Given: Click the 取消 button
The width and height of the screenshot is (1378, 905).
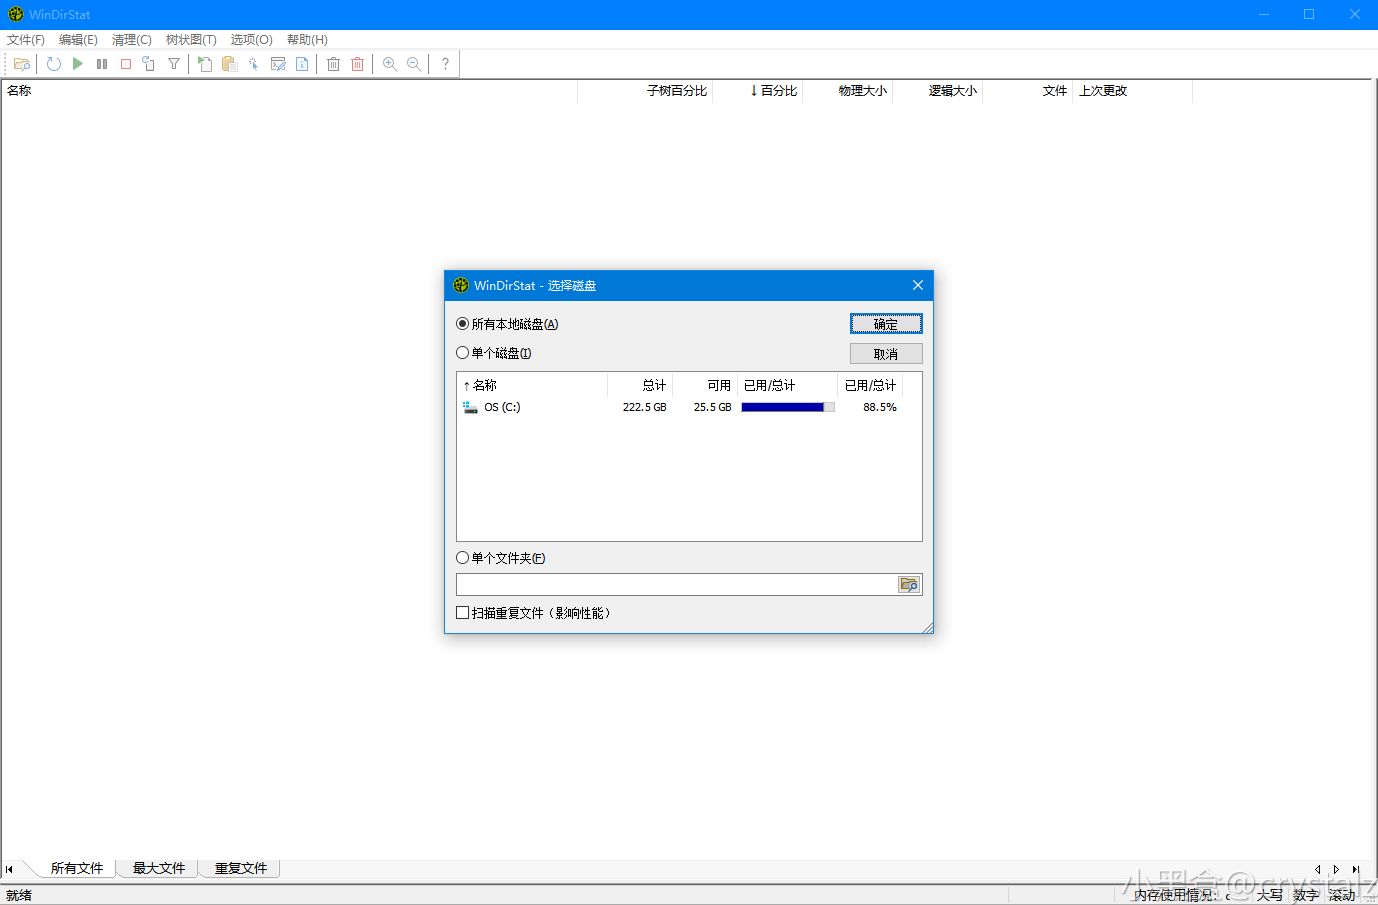Looking at the screenshot, I should [x=886, y=354].
